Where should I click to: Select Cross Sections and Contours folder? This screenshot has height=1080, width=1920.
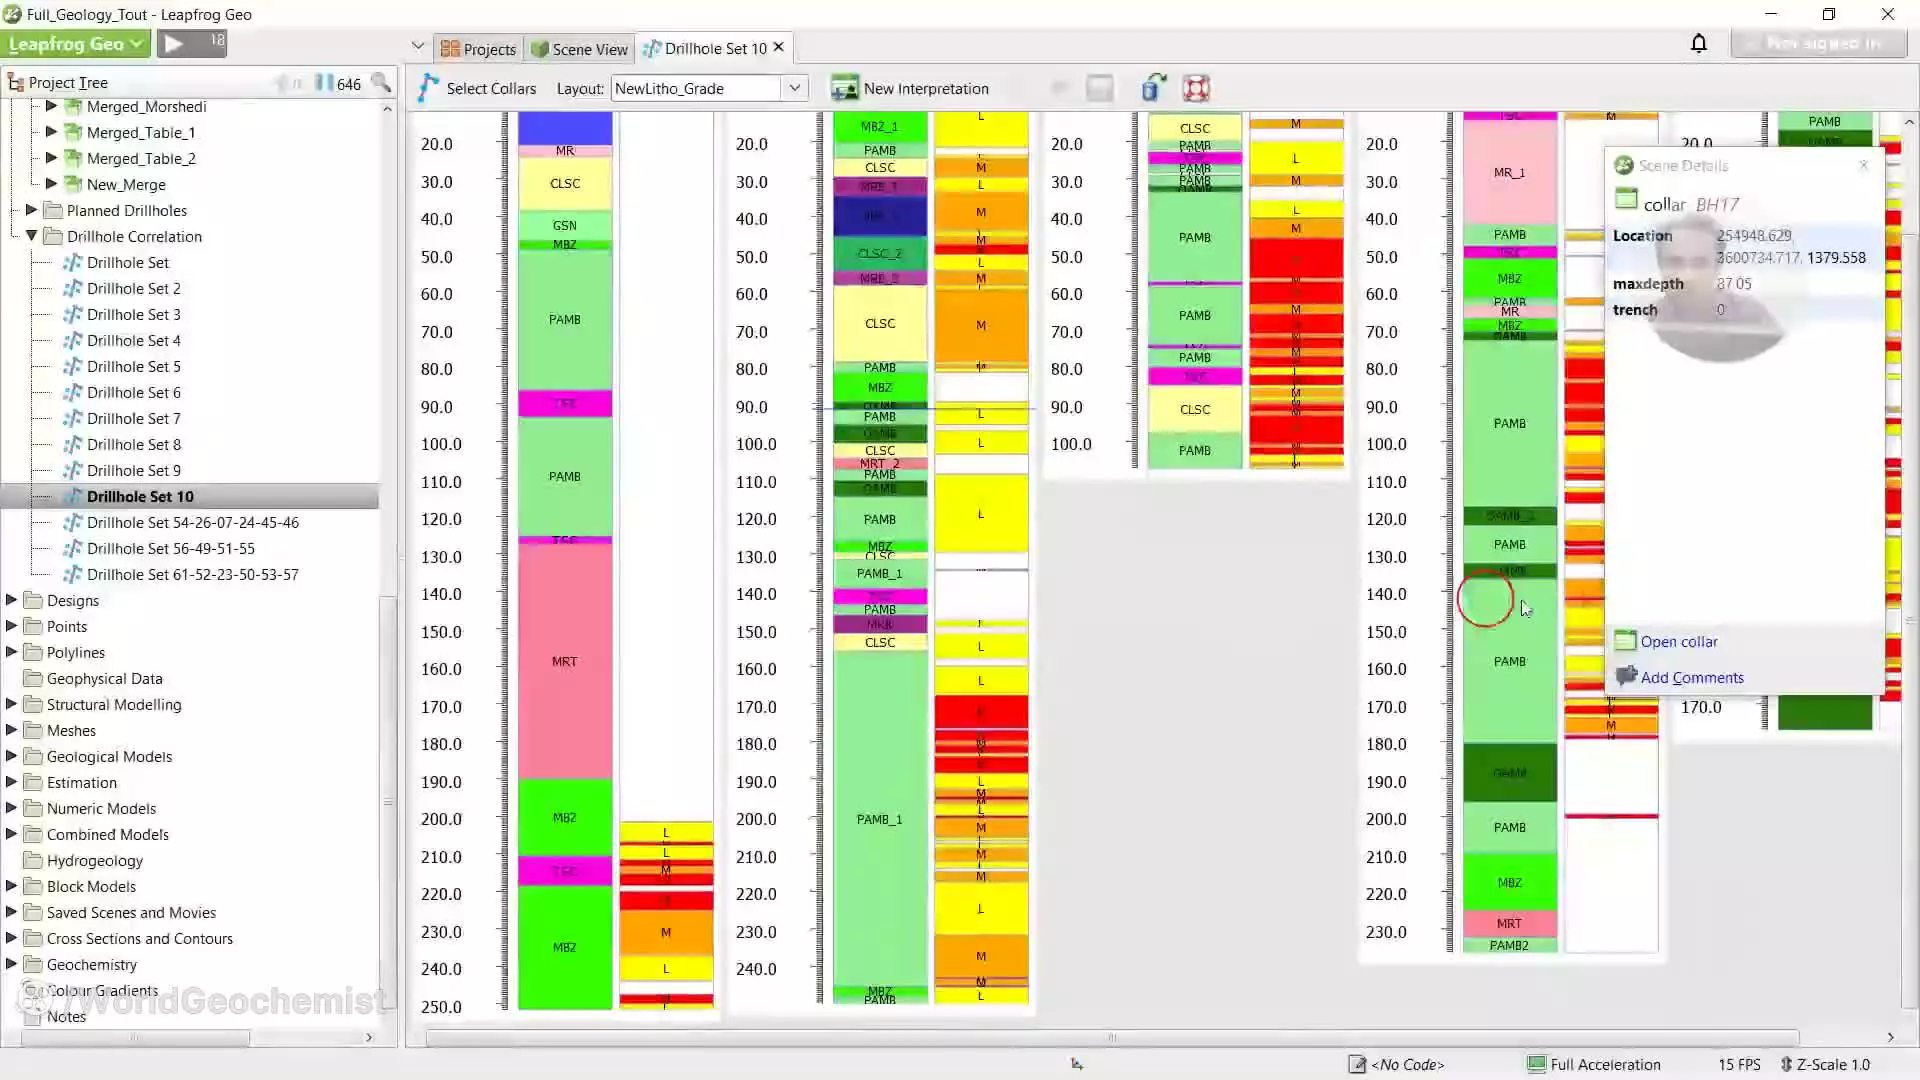139,938
